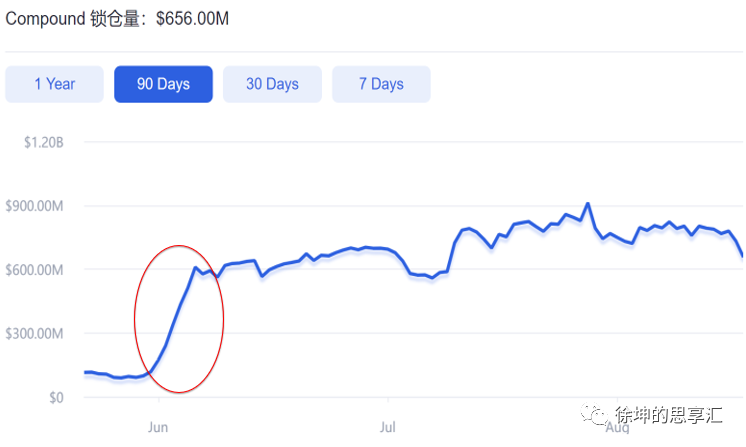Click the $600.00M y-axis label

36,270
